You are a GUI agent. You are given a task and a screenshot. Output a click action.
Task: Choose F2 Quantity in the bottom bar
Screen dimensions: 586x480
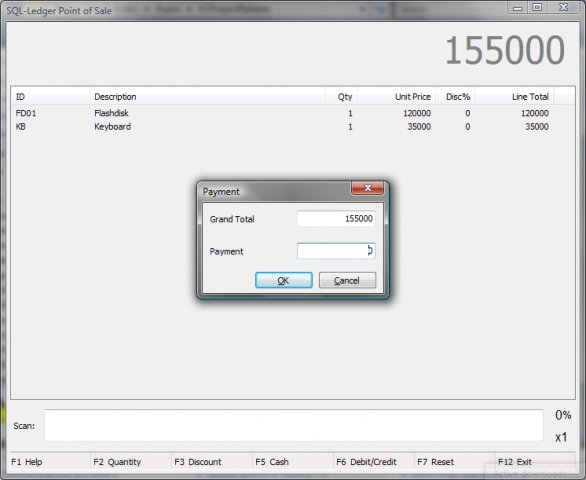[x=117, y=462]
